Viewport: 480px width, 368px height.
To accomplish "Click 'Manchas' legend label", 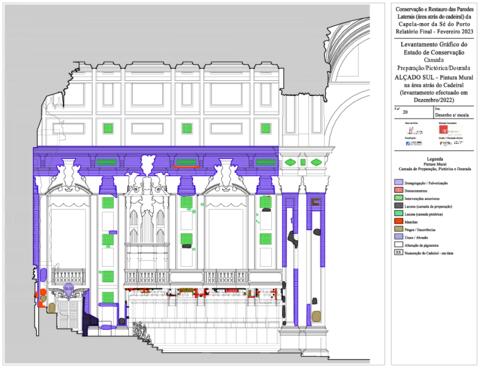I will click(411, 222).
